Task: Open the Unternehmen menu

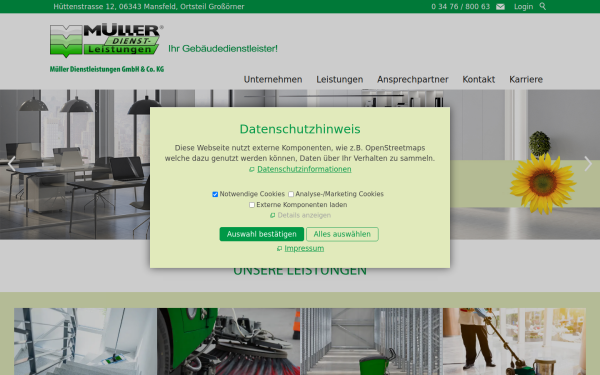Action: click(273, 79)
